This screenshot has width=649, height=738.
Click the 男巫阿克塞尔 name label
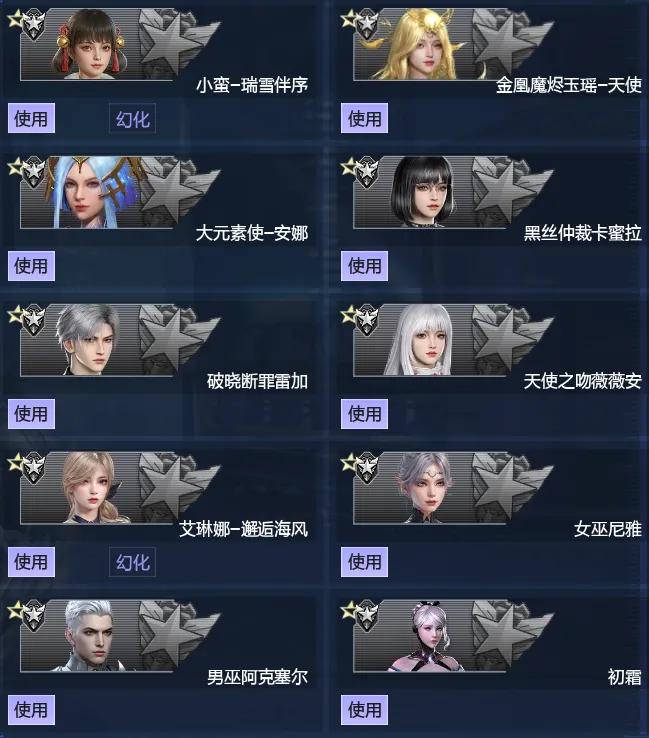coord(257,677)
